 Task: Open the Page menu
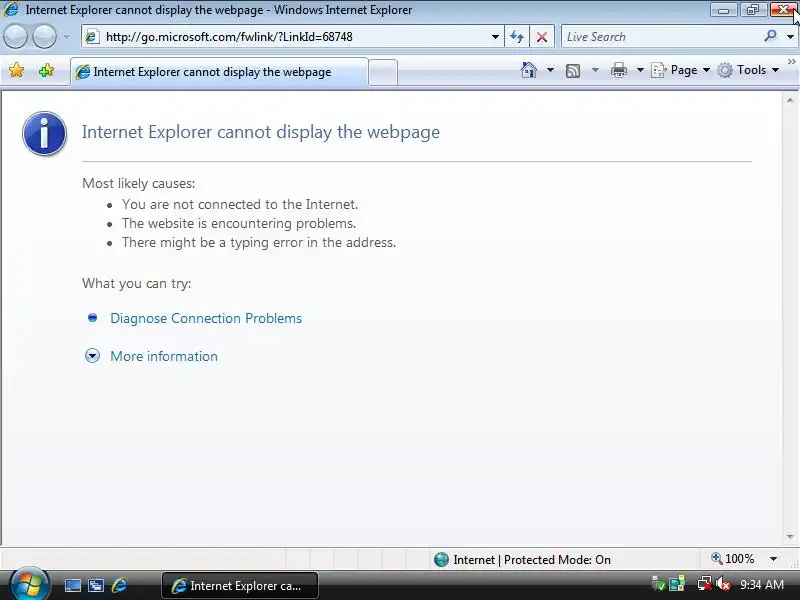click(x=681, y=70)
